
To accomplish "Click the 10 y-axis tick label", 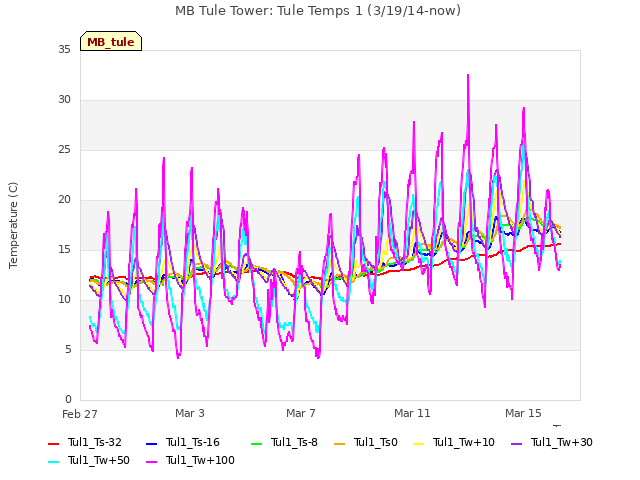I will 64,300.
